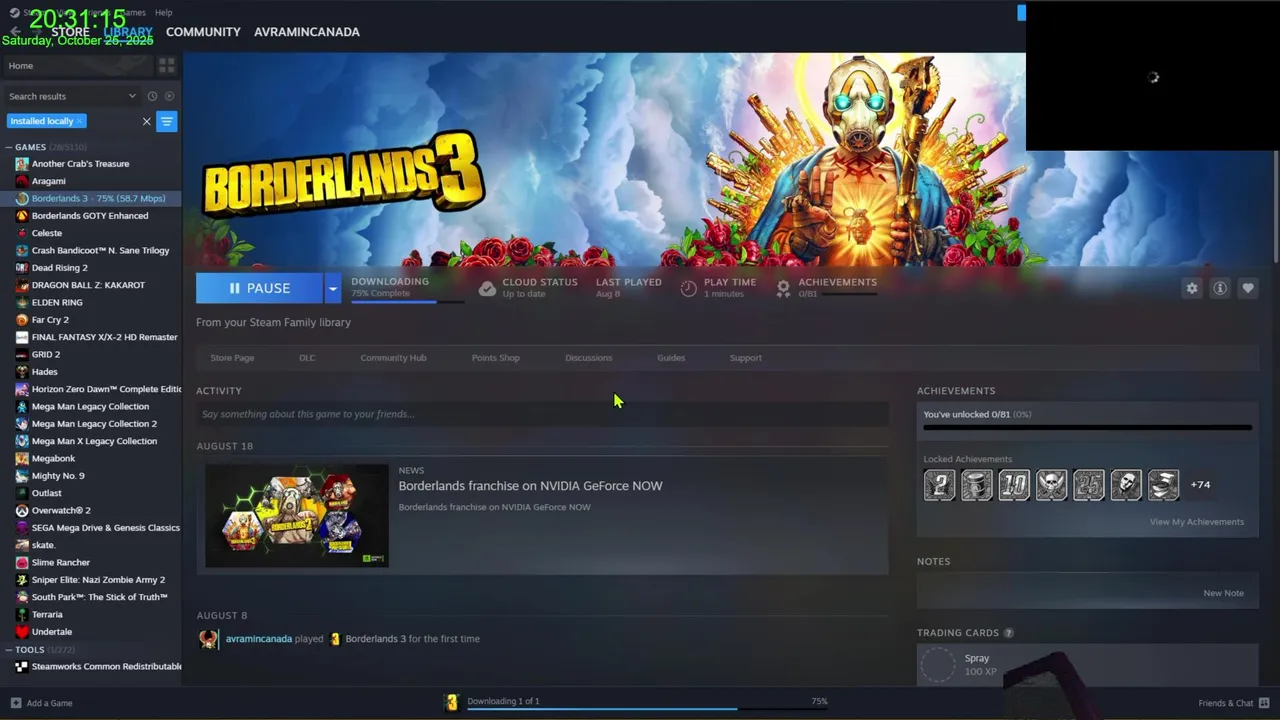Click the Achievements gear icon in header

[x=783, y=288]
